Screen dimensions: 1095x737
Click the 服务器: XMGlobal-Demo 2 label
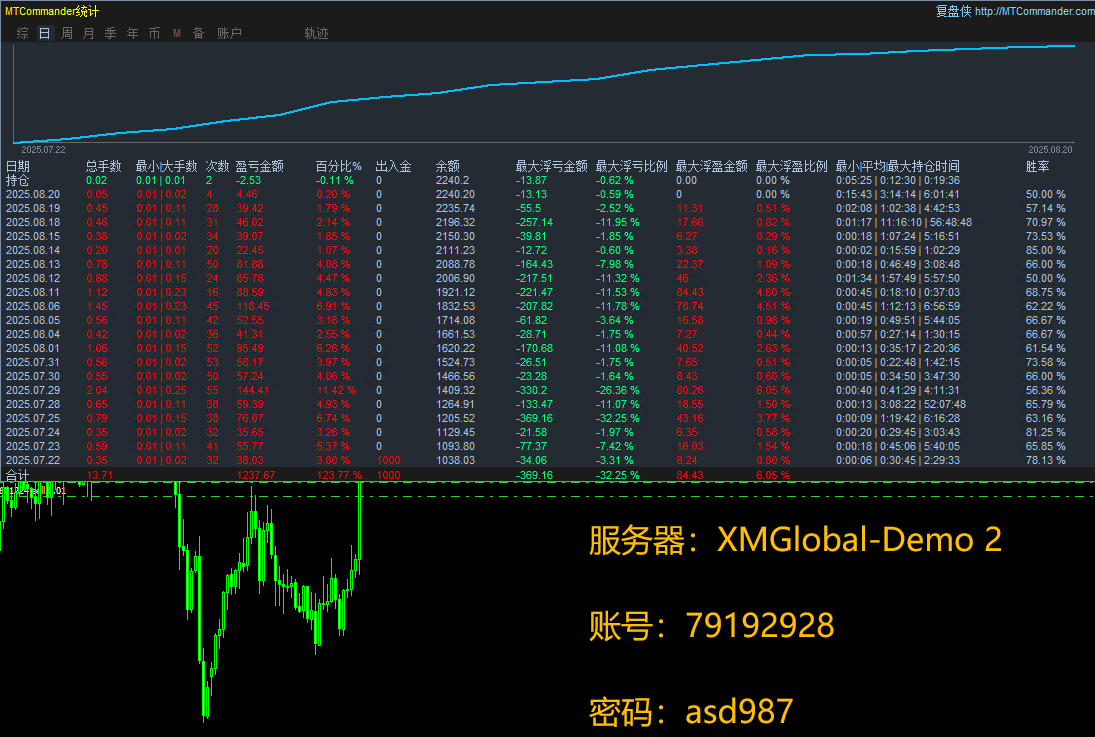click(x=795, y=539)
